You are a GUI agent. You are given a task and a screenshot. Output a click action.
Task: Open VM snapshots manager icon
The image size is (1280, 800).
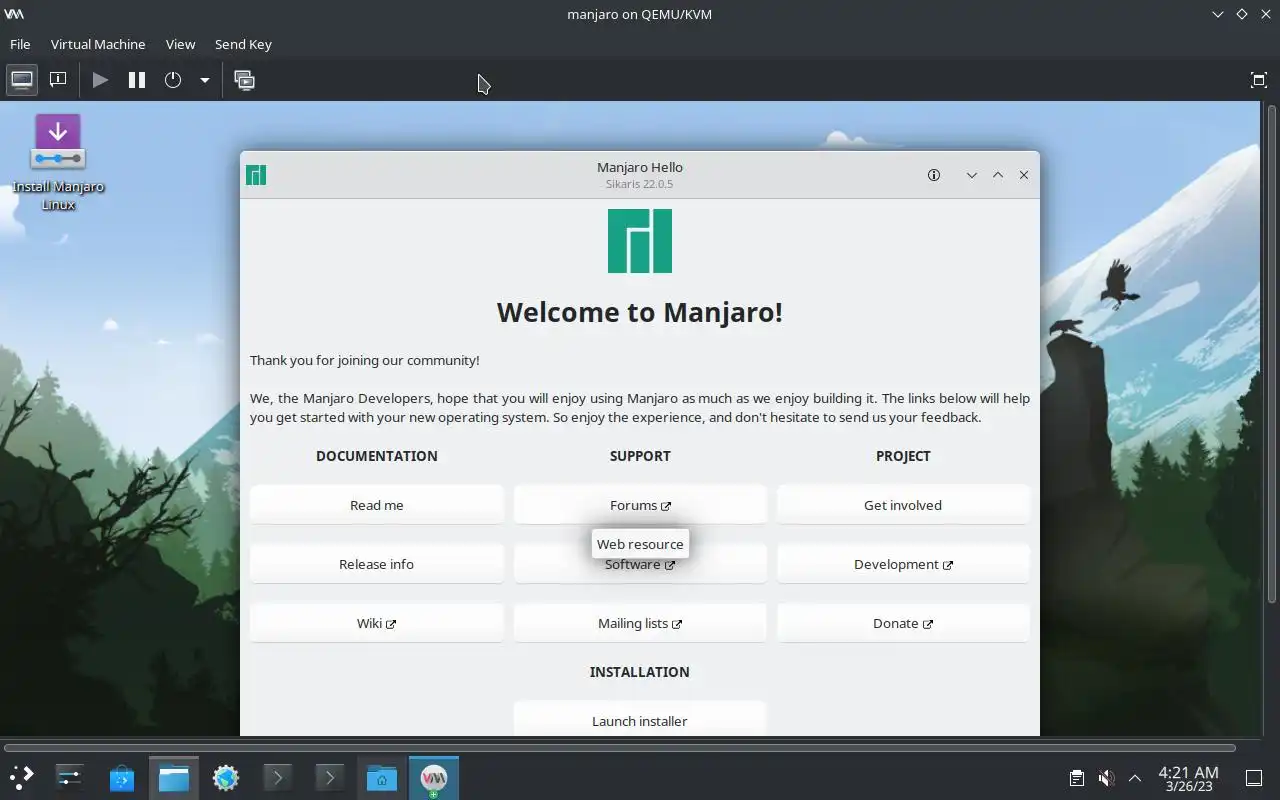click(x=244, y=80)
